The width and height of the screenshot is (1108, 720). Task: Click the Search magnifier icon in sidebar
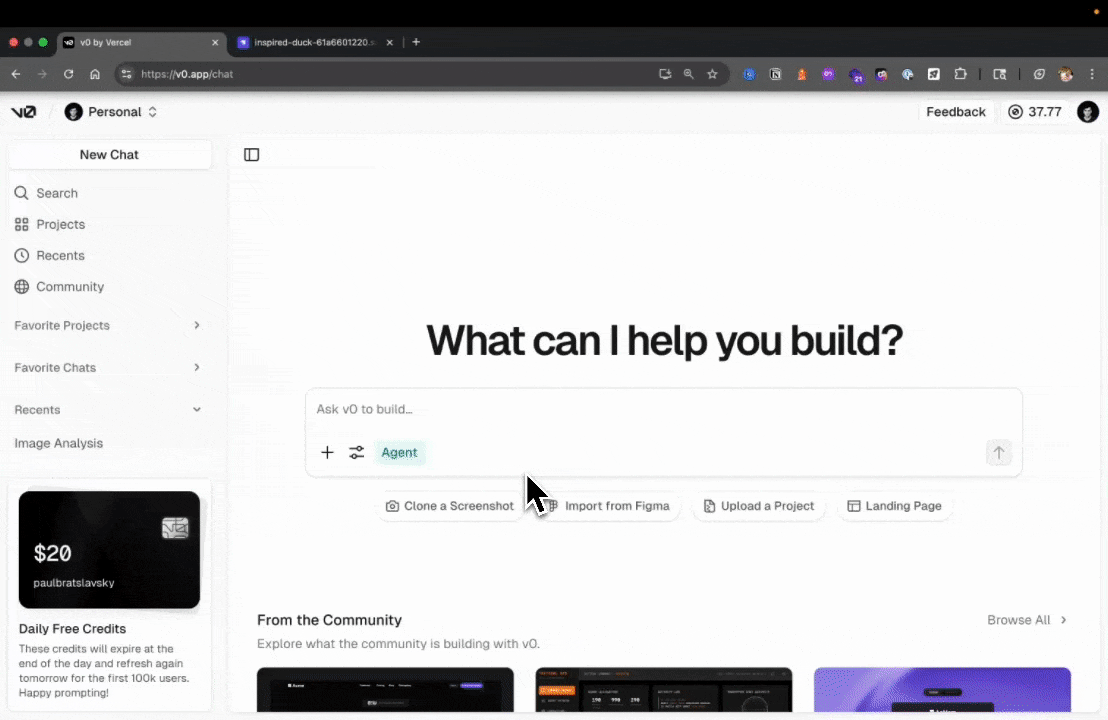[21, 193]
